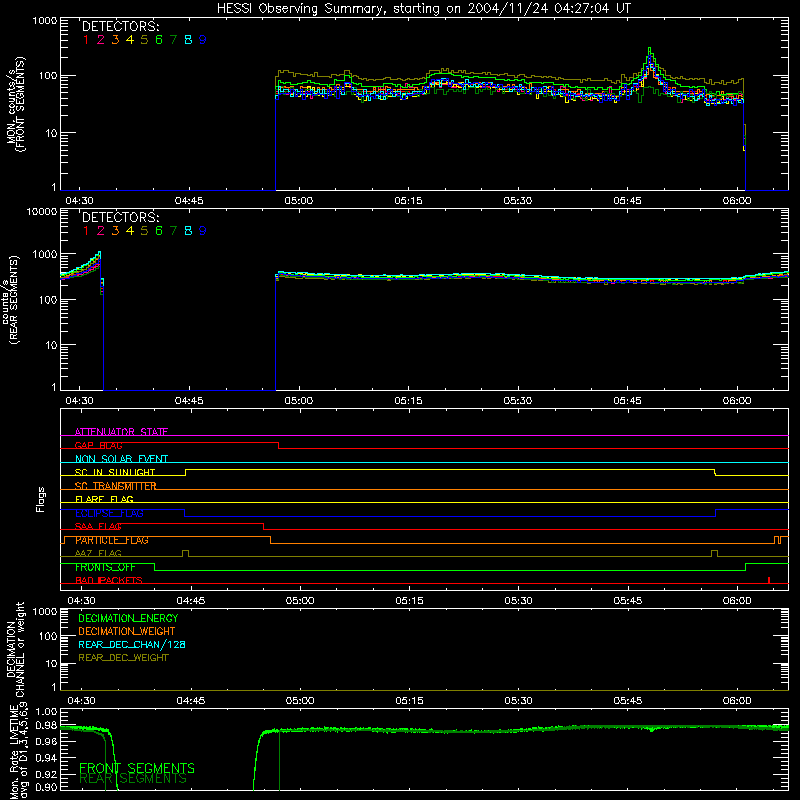800x800 pixels.
Task: Click DETECTORS: heading in front segments panel
Action: (x=120, y=27)
